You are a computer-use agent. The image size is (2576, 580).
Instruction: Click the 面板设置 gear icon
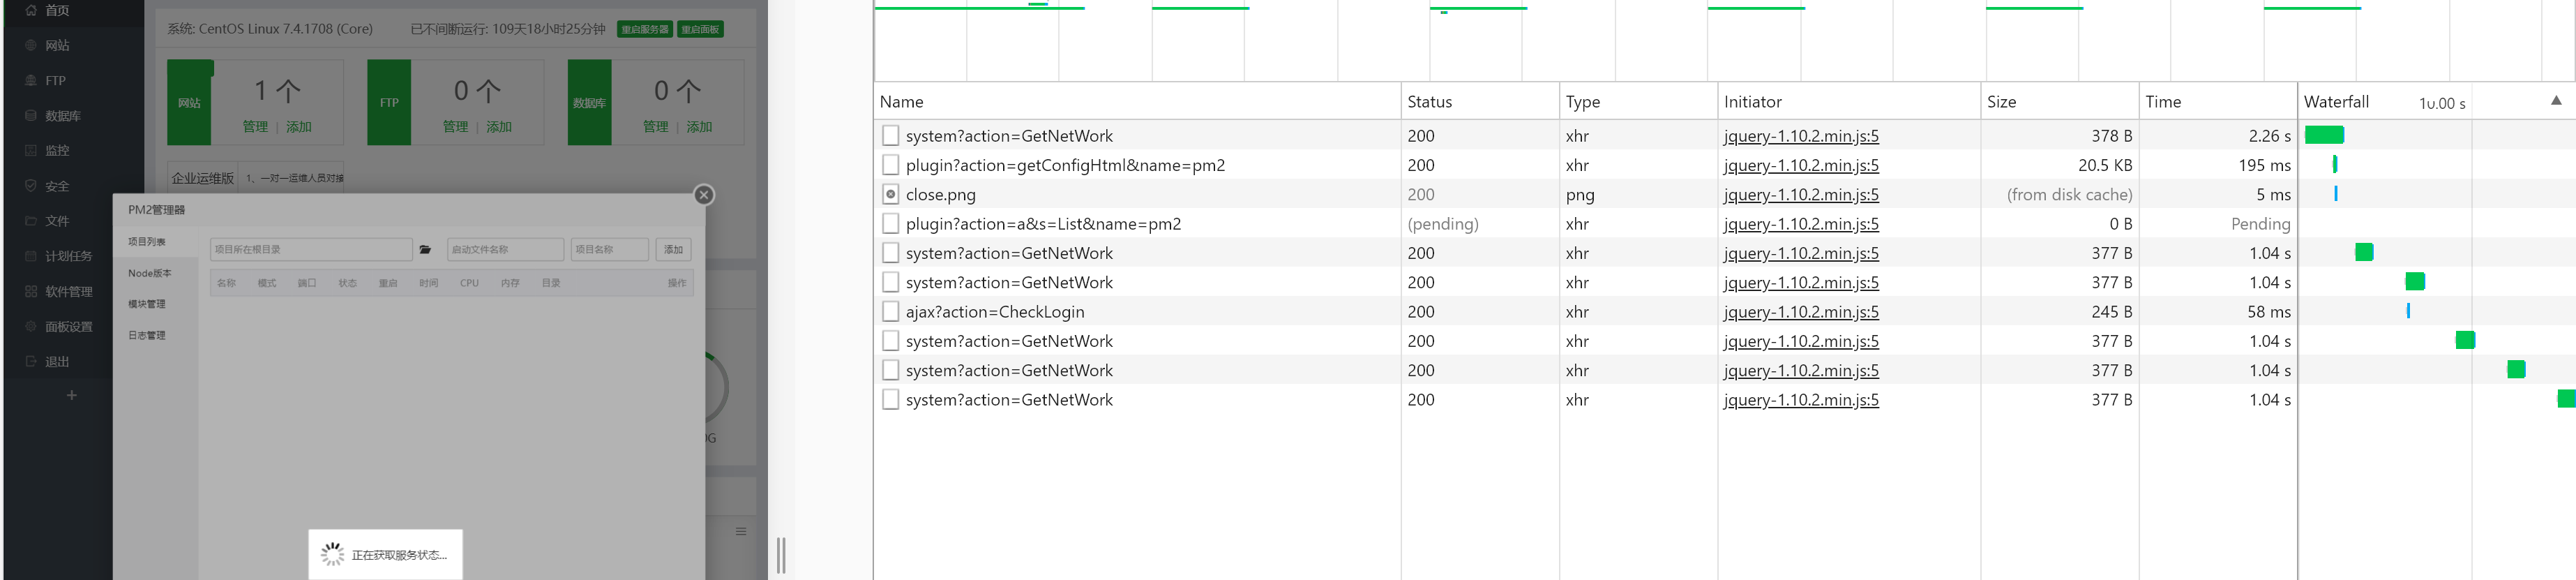coord(30,327)
